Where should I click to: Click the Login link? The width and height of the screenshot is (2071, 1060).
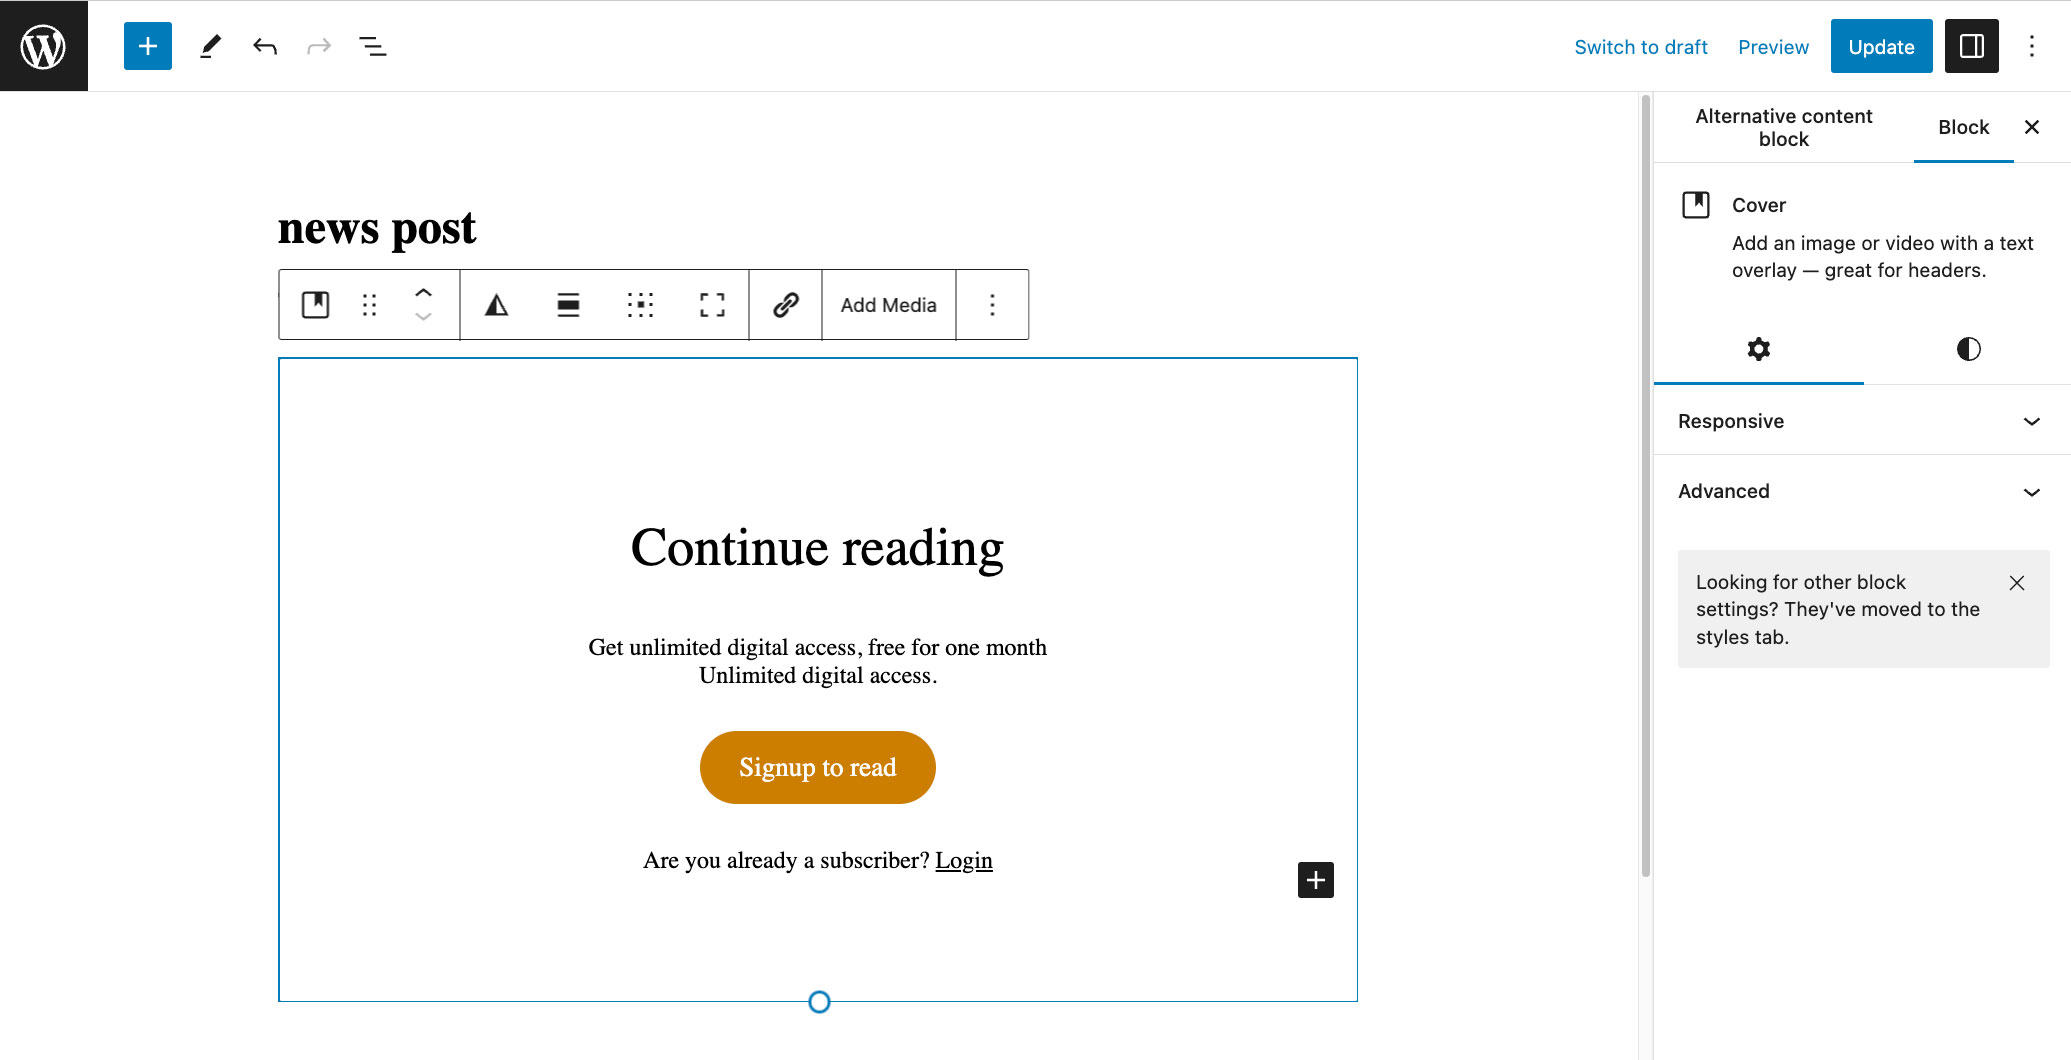click(x=963, y=860)
